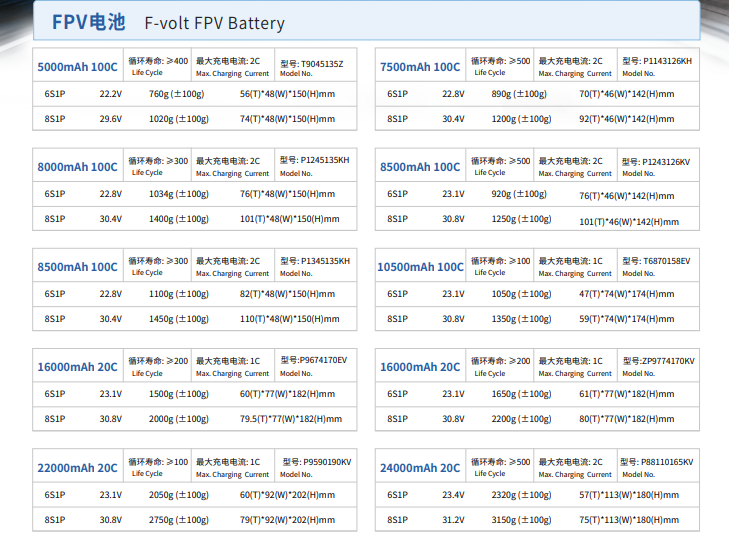The image size is (729, 536).
Task: Click 2000g (±100g) weight value
Action: click(179, 419)
